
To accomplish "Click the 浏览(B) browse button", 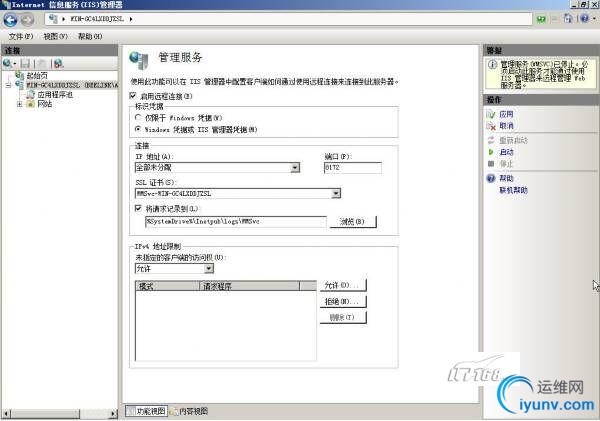I will [352, 222].
